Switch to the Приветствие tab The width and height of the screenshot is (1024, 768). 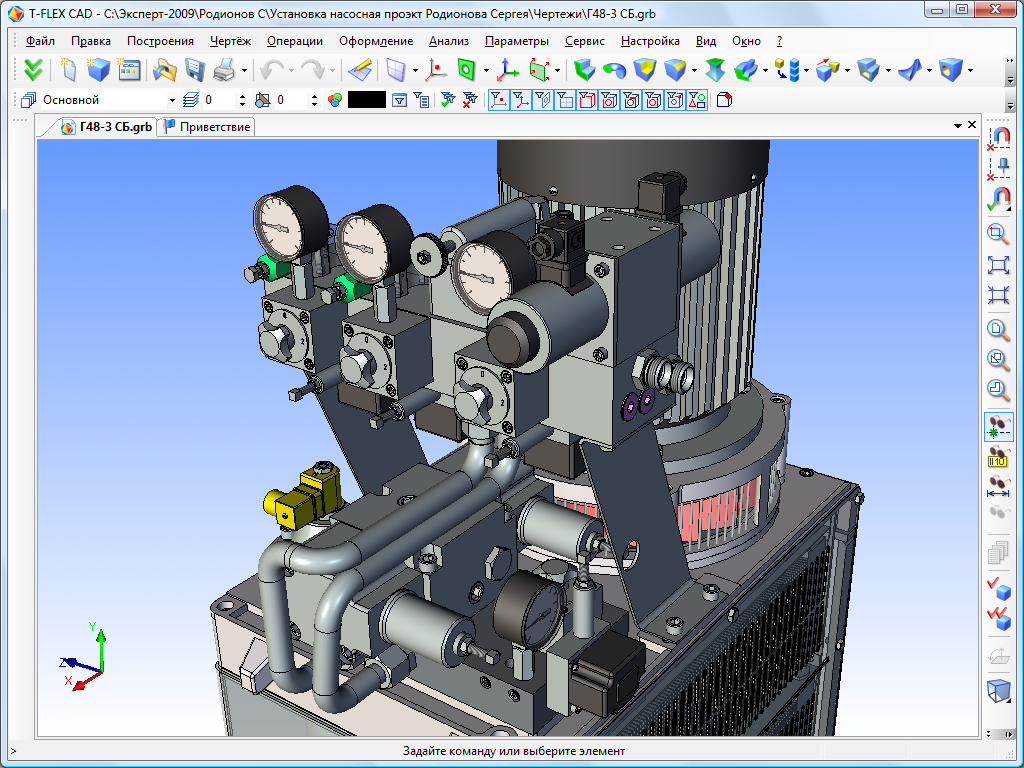[208, 126]
